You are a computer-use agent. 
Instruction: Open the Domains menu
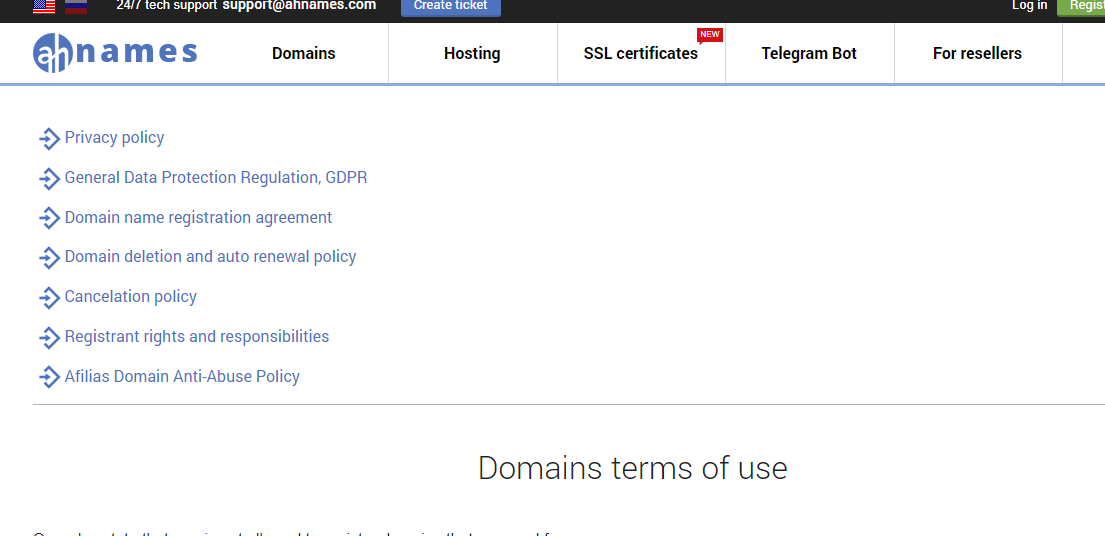tap(304, 54)
